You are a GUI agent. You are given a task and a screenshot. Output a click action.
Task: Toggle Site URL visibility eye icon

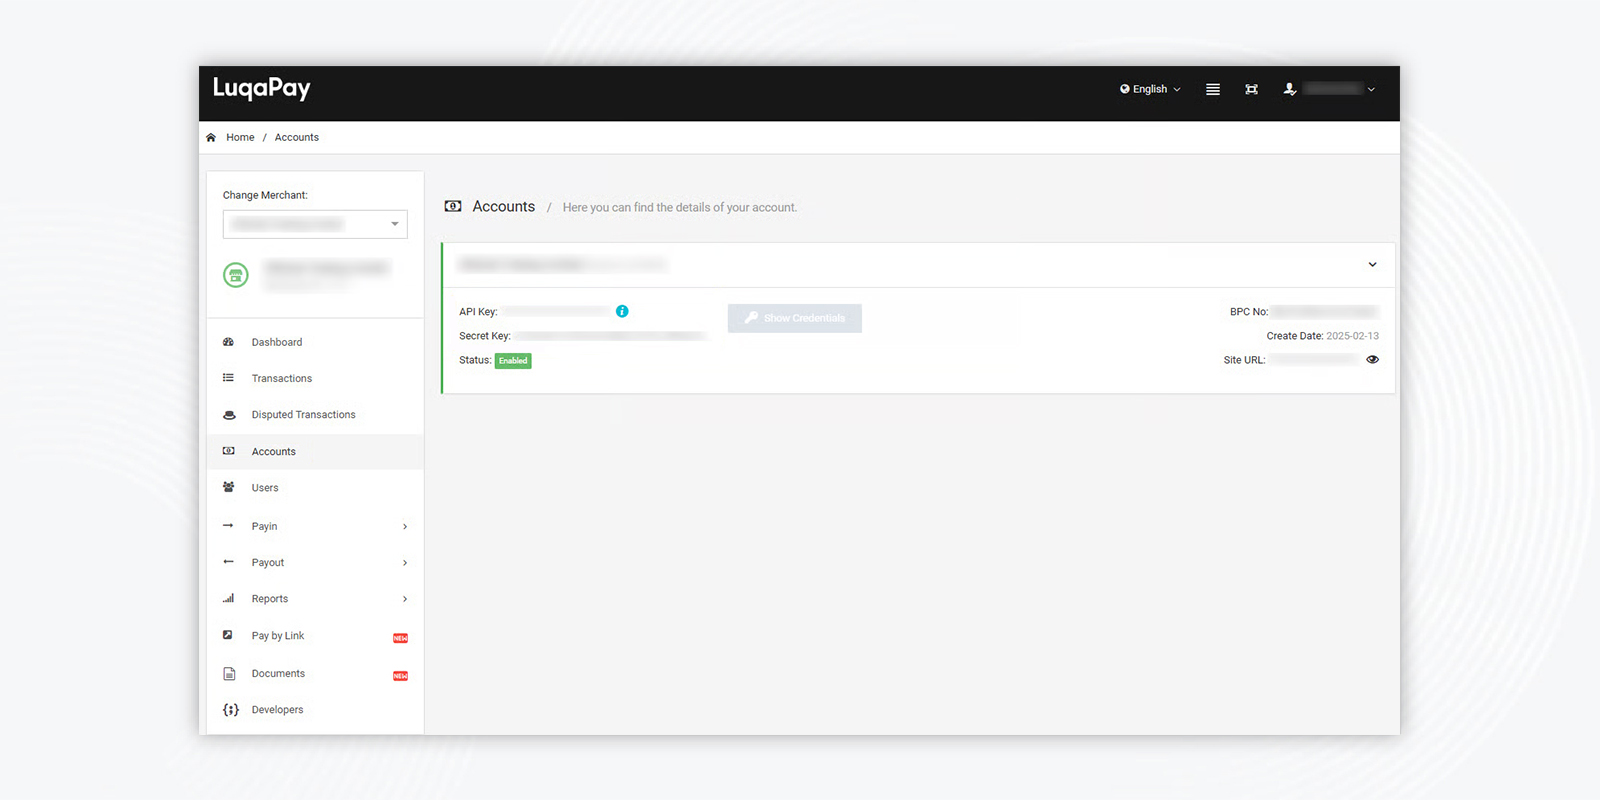(1372, 360)
